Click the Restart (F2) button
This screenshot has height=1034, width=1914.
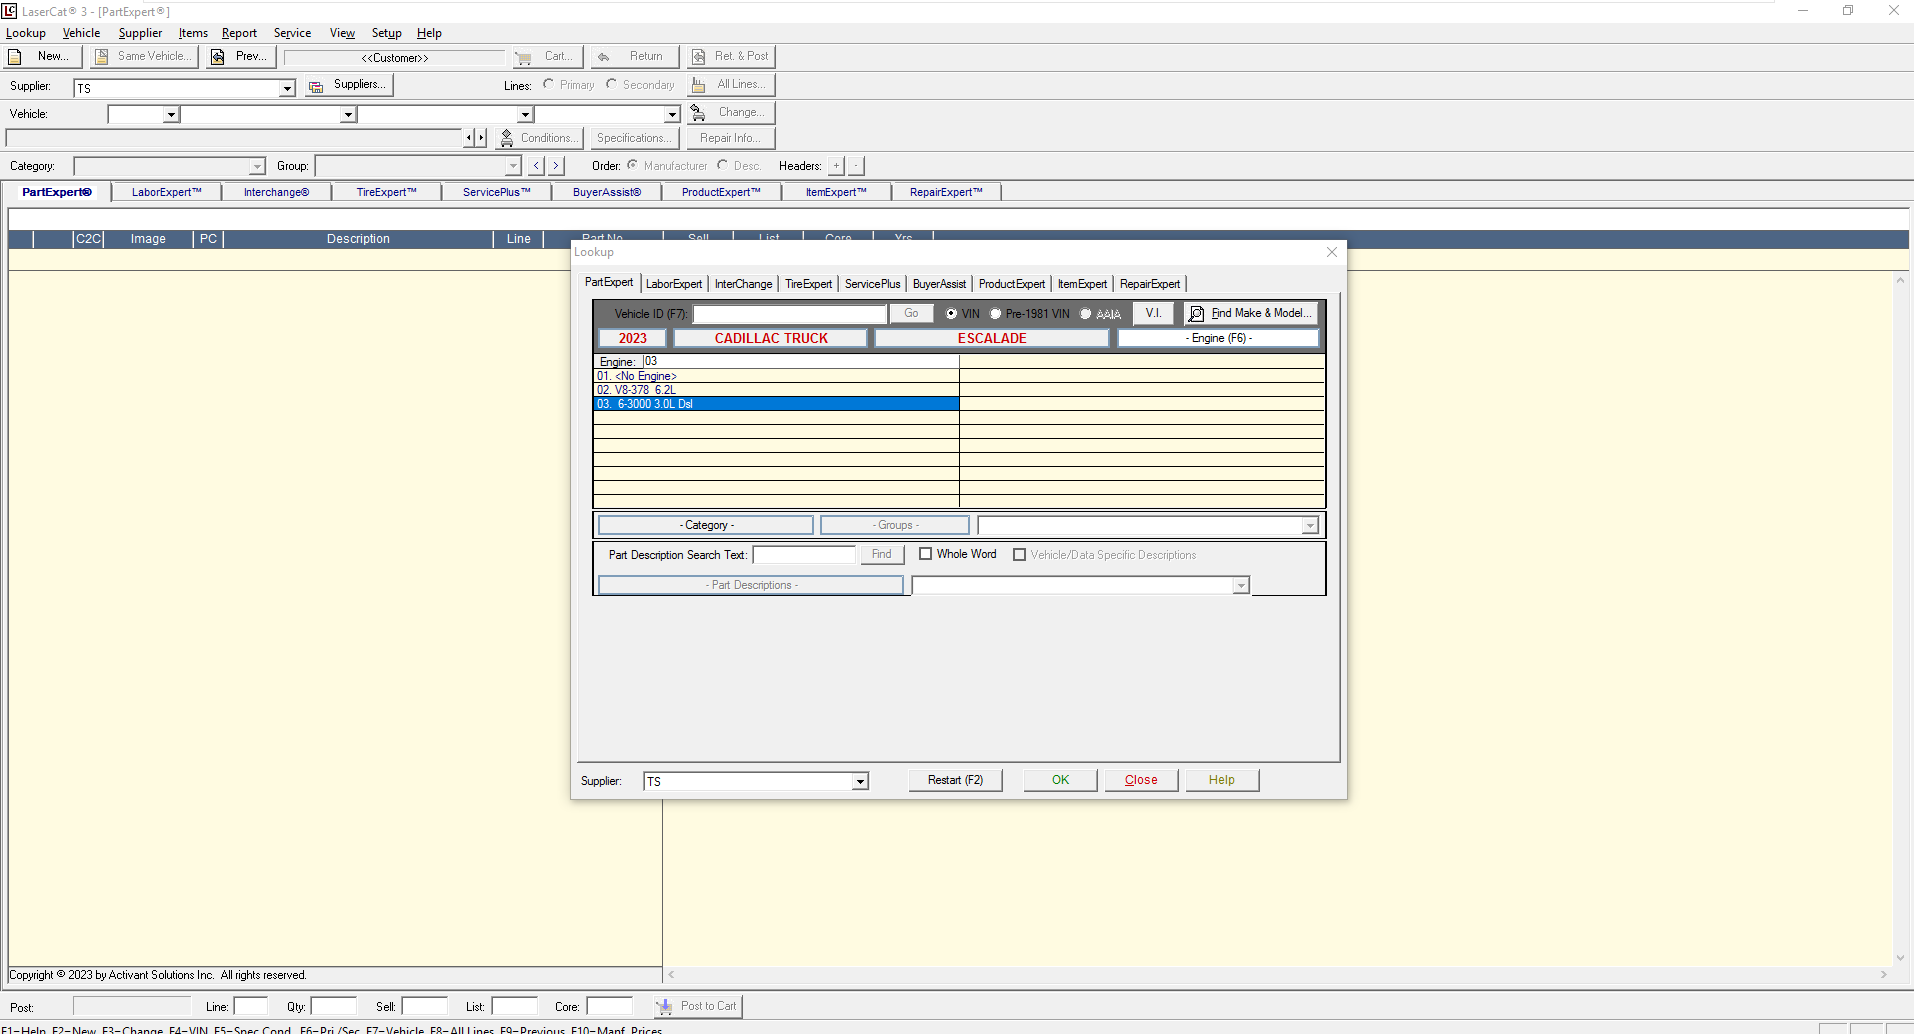tap(955, 780)
